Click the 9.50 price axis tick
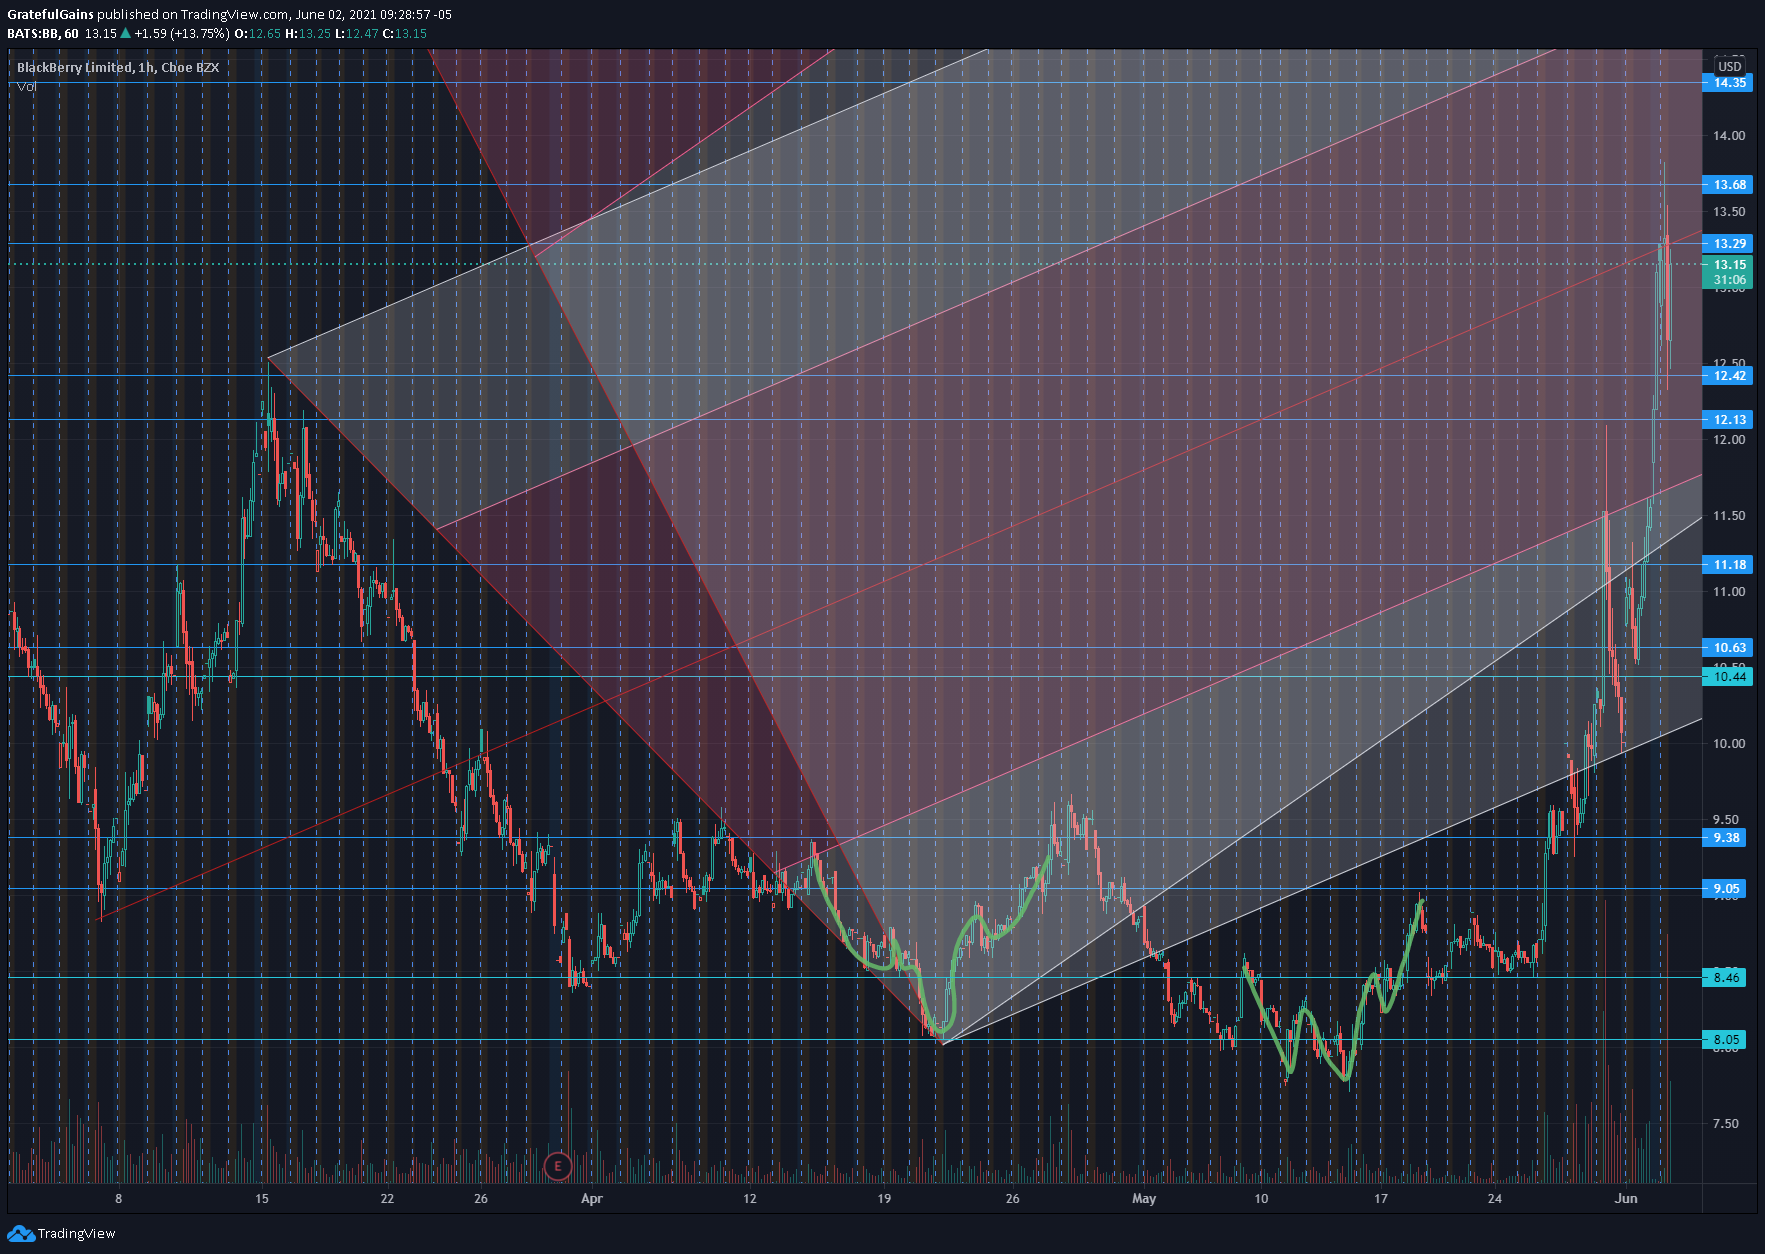This screenshot has height=1254, width=1765. tap(1726, 820)
